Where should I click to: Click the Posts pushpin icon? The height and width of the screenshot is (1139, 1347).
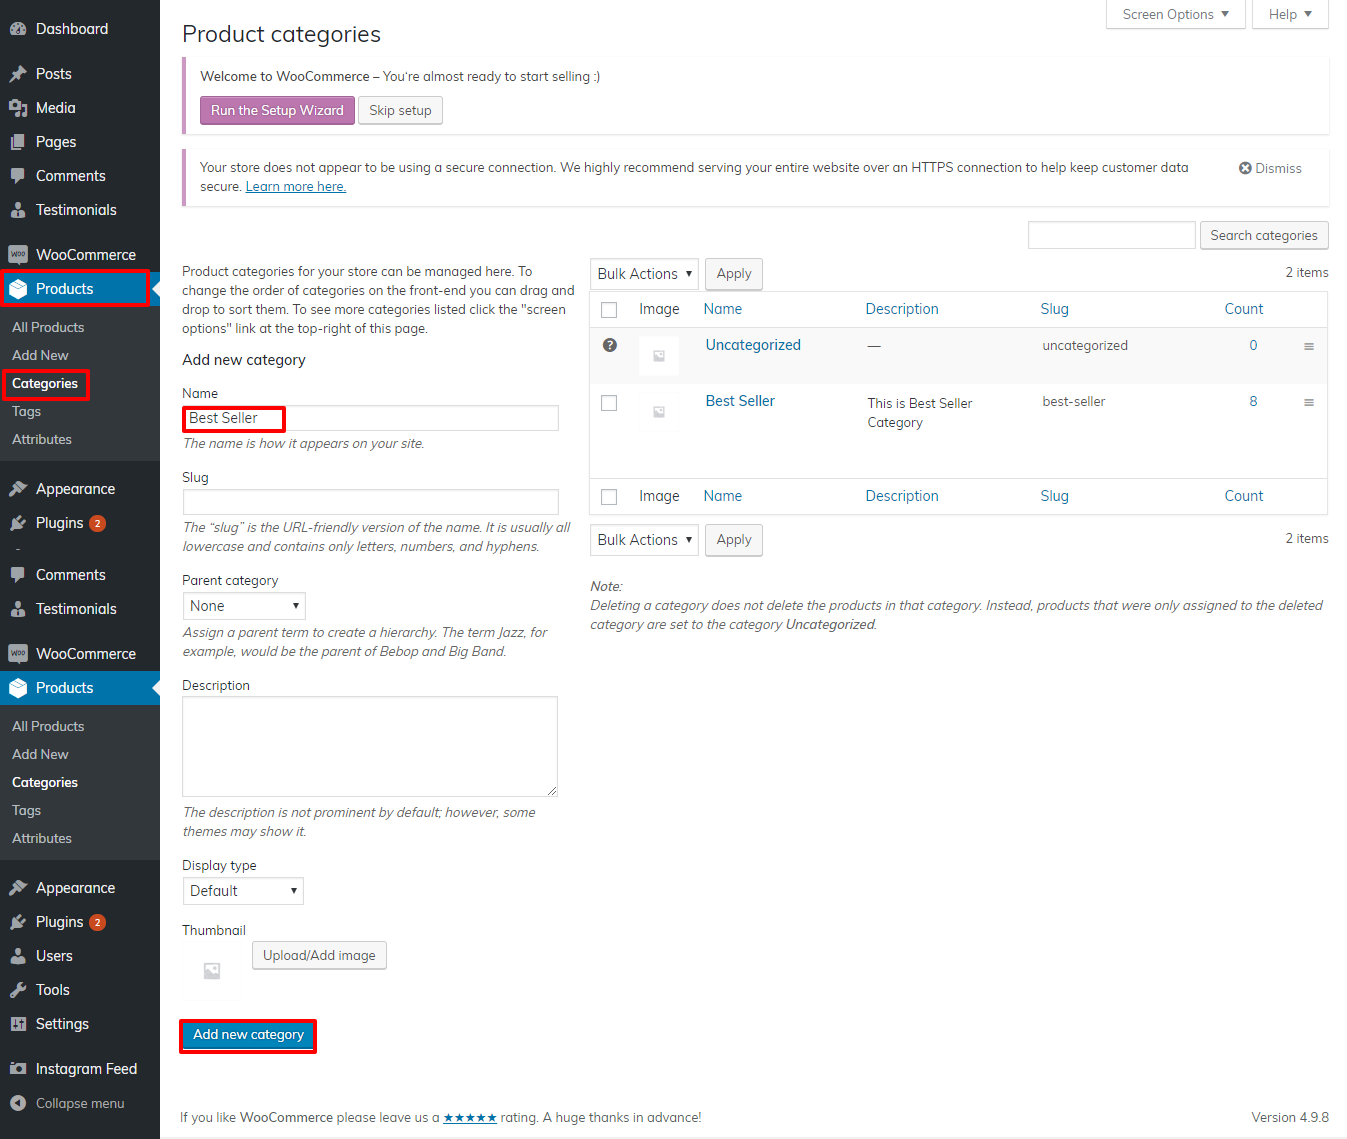[18, 74]
